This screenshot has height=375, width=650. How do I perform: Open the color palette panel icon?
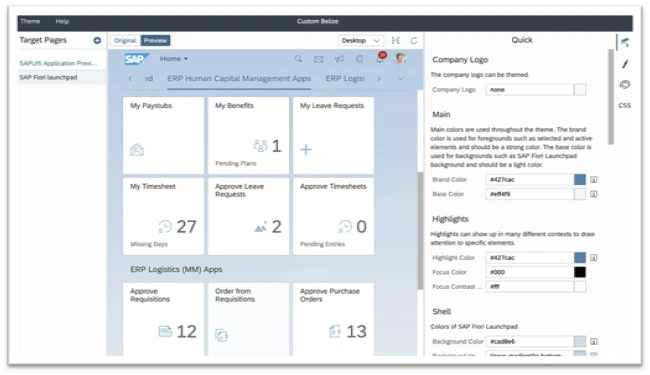[x=625, y=85]
